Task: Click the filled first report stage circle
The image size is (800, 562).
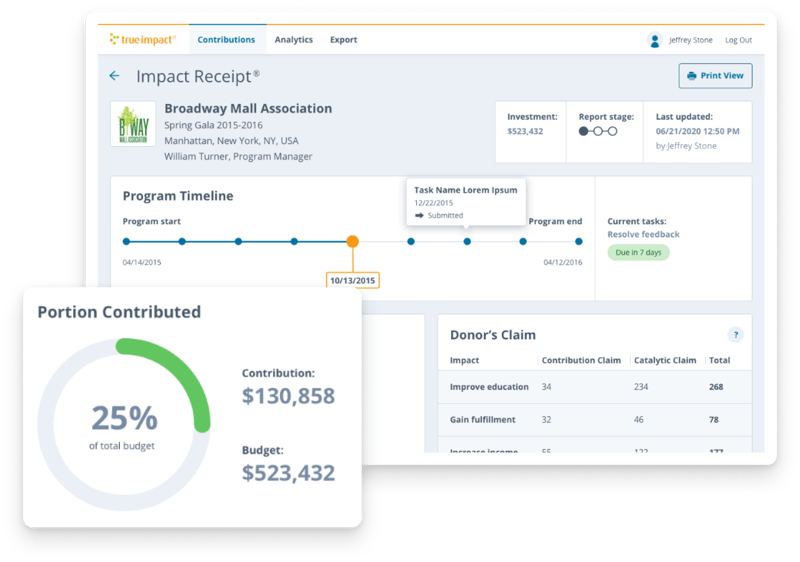Action: pyautogui.click(x=583, y=131)
